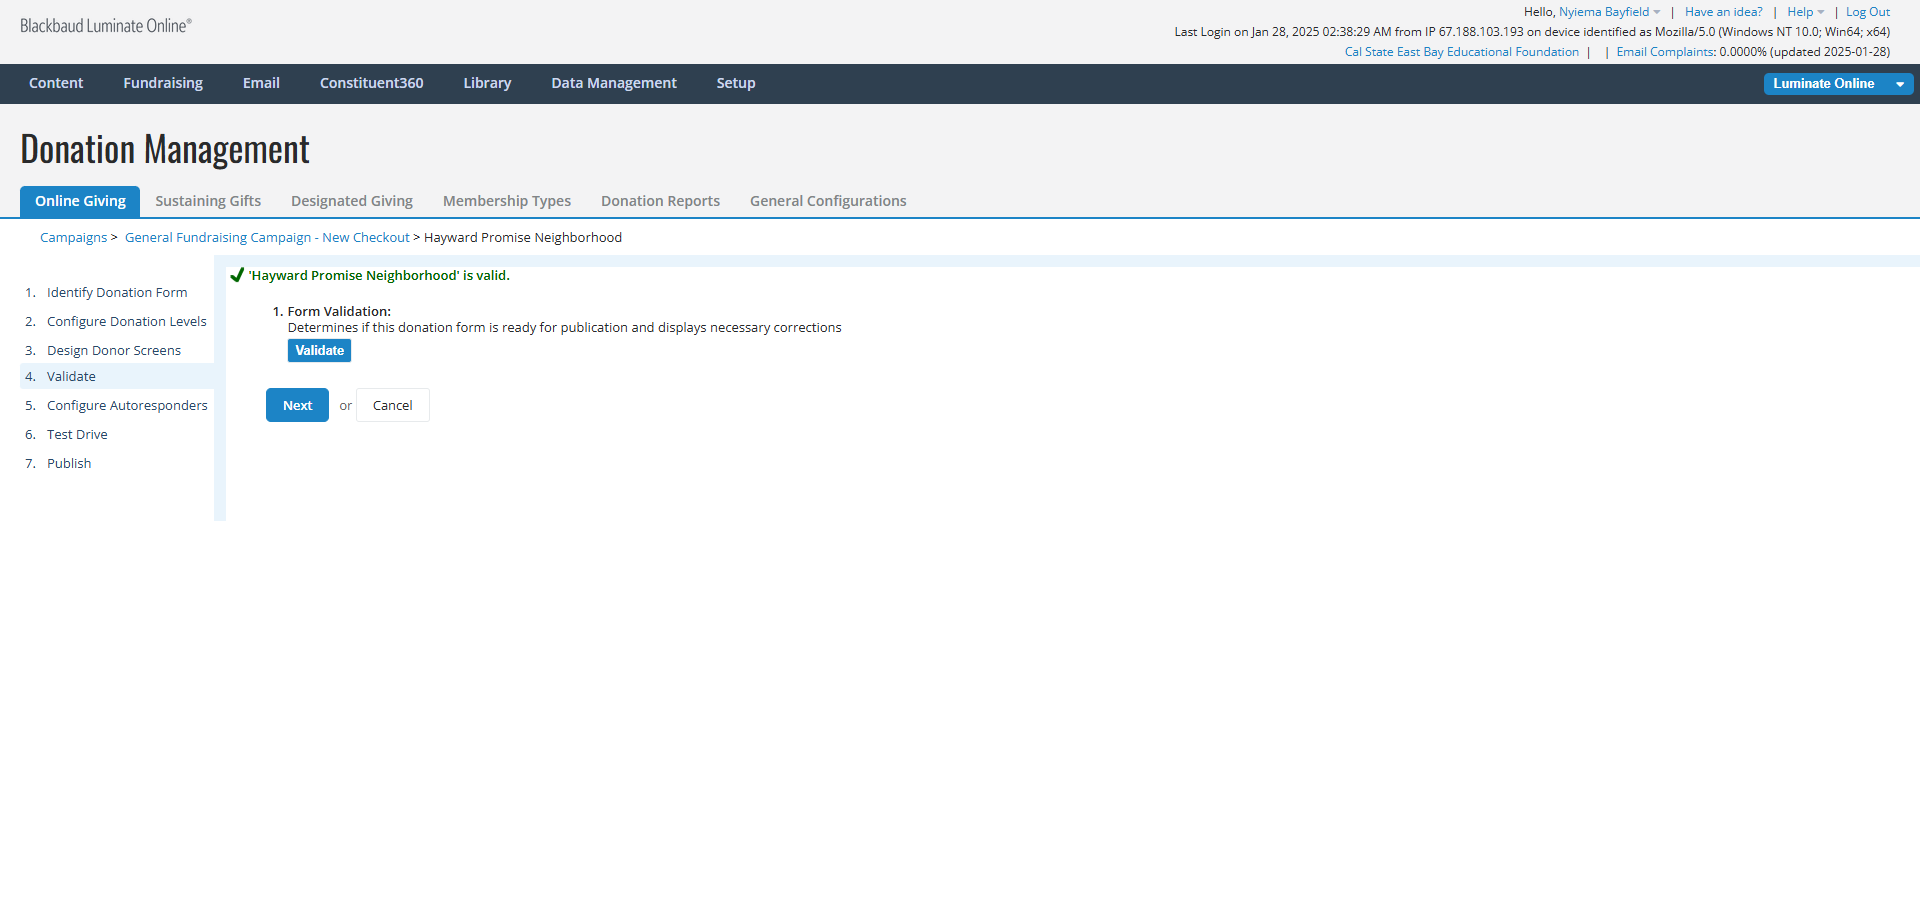Open the Constituent360 menu
This screenshot has height=919, width=1920.
[371, 83]
